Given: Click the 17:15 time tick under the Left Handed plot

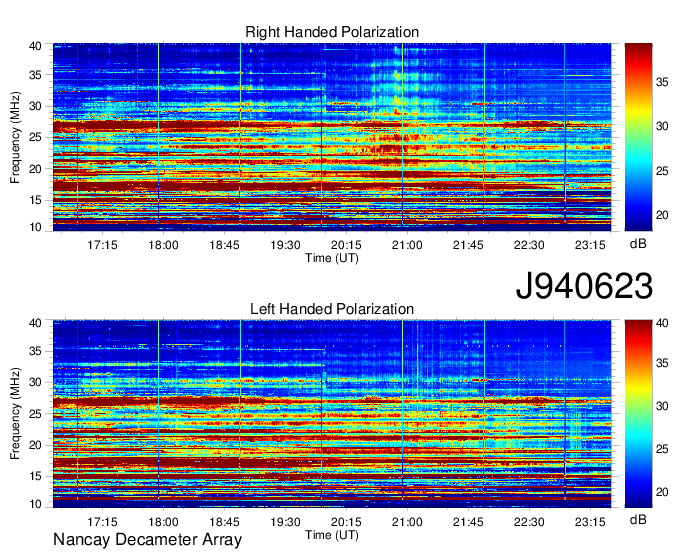Looking at the screenshot, I should coord(102,522).
